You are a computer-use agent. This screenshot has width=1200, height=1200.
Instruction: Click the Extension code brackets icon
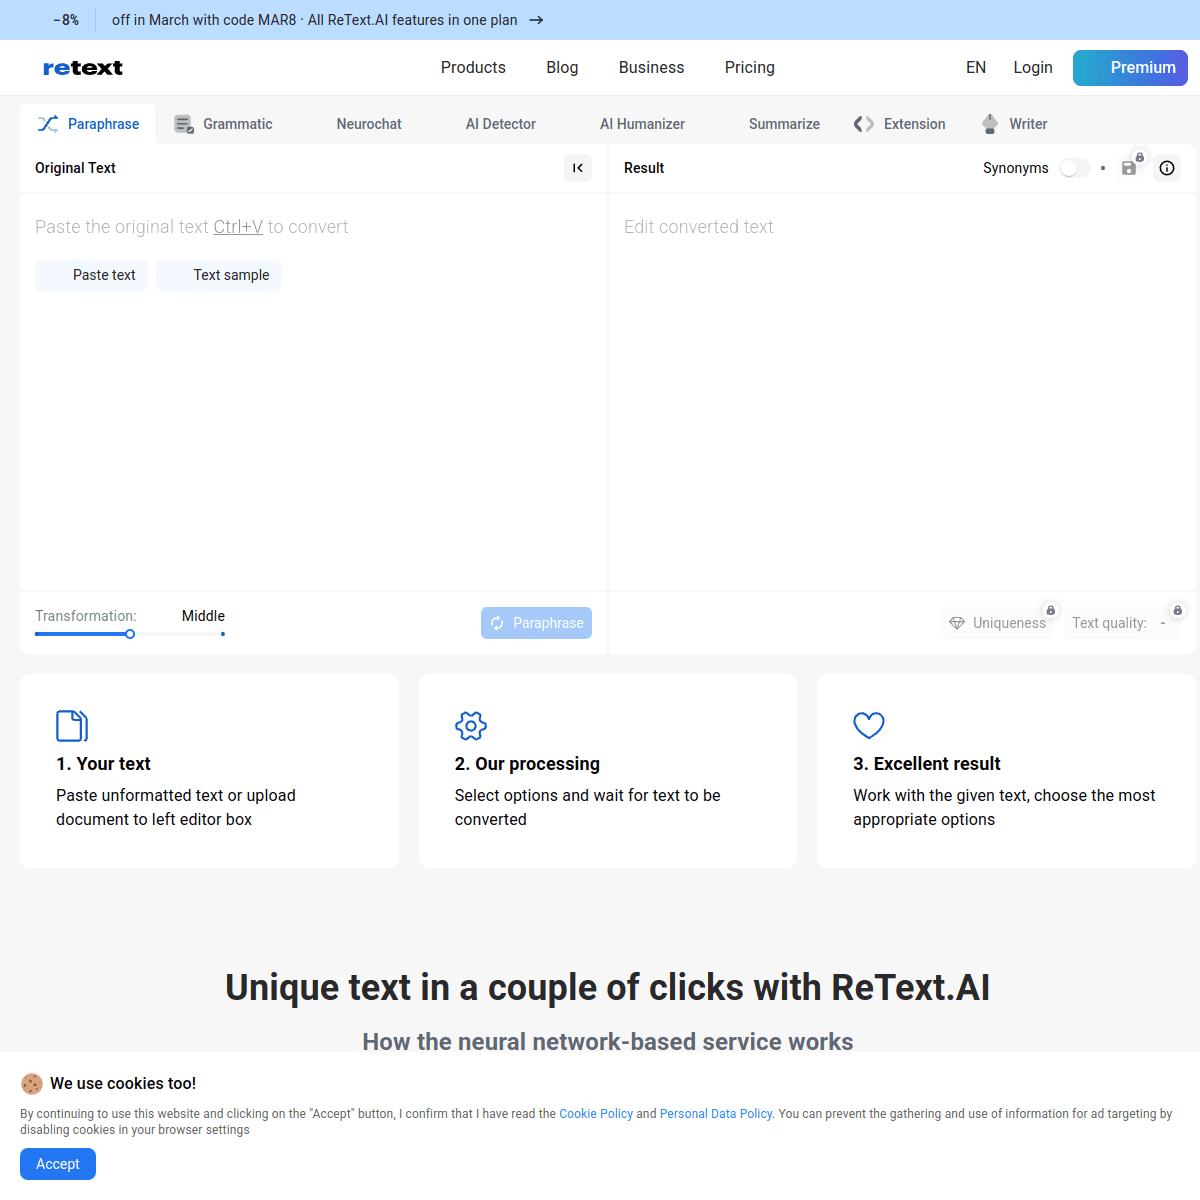point(864,124)
